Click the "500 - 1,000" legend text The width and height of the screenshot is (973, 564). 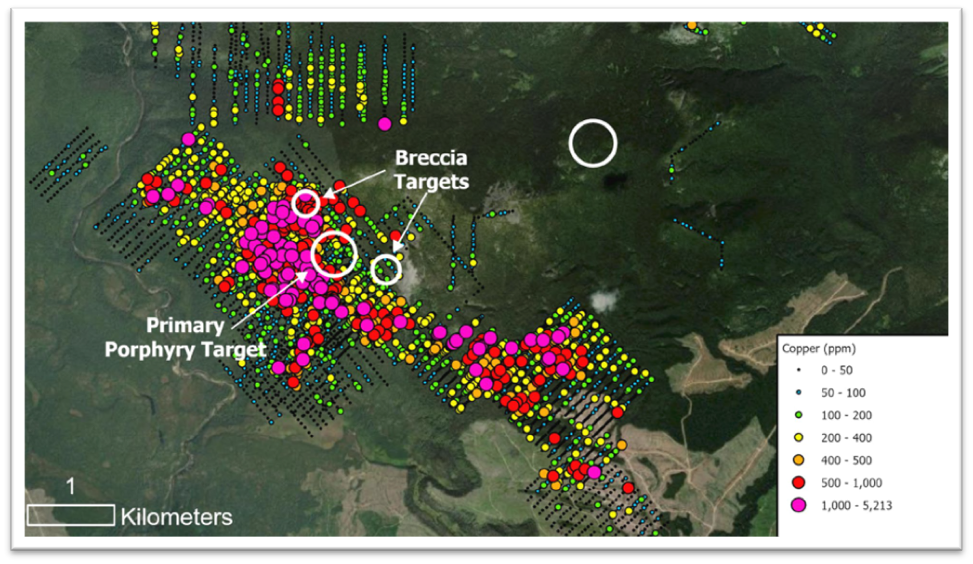click(853, 482)
